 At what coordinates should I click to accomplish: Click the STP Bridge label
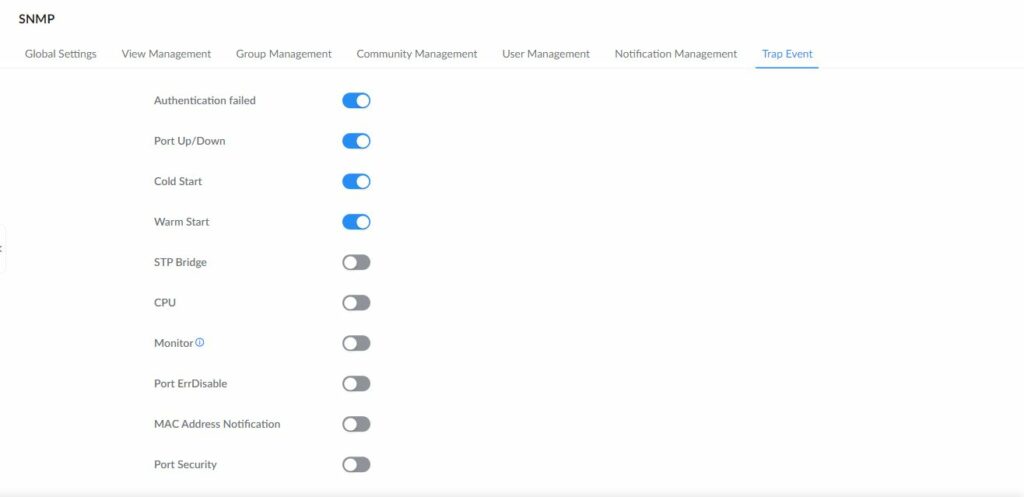pyautogui.click(x=180, y=263)
